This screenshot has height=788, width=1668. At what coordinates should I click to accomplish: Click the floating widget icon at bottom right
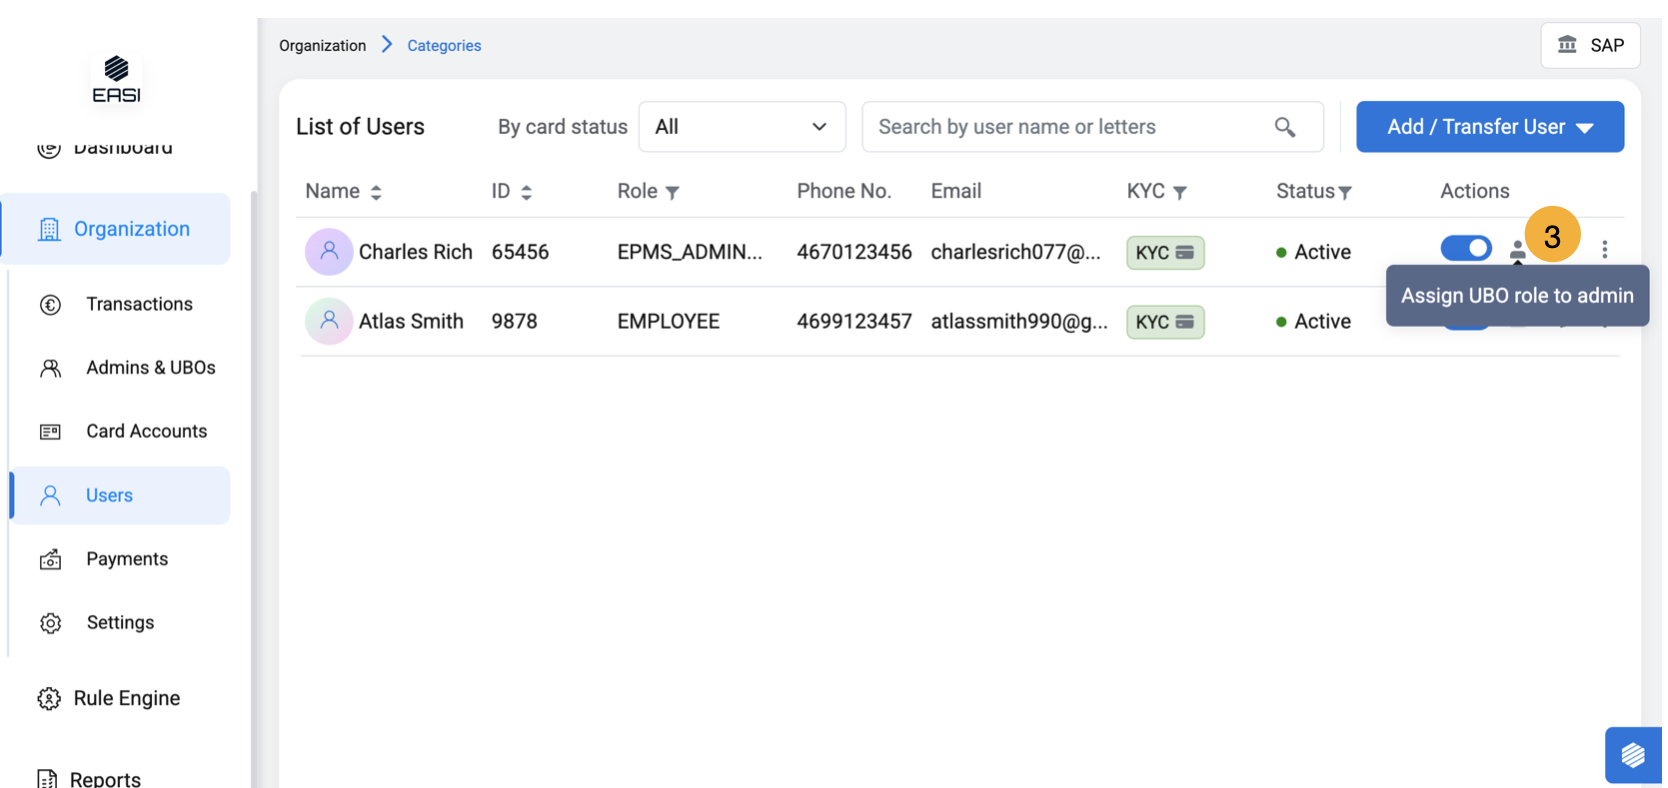click(1632, 755)
